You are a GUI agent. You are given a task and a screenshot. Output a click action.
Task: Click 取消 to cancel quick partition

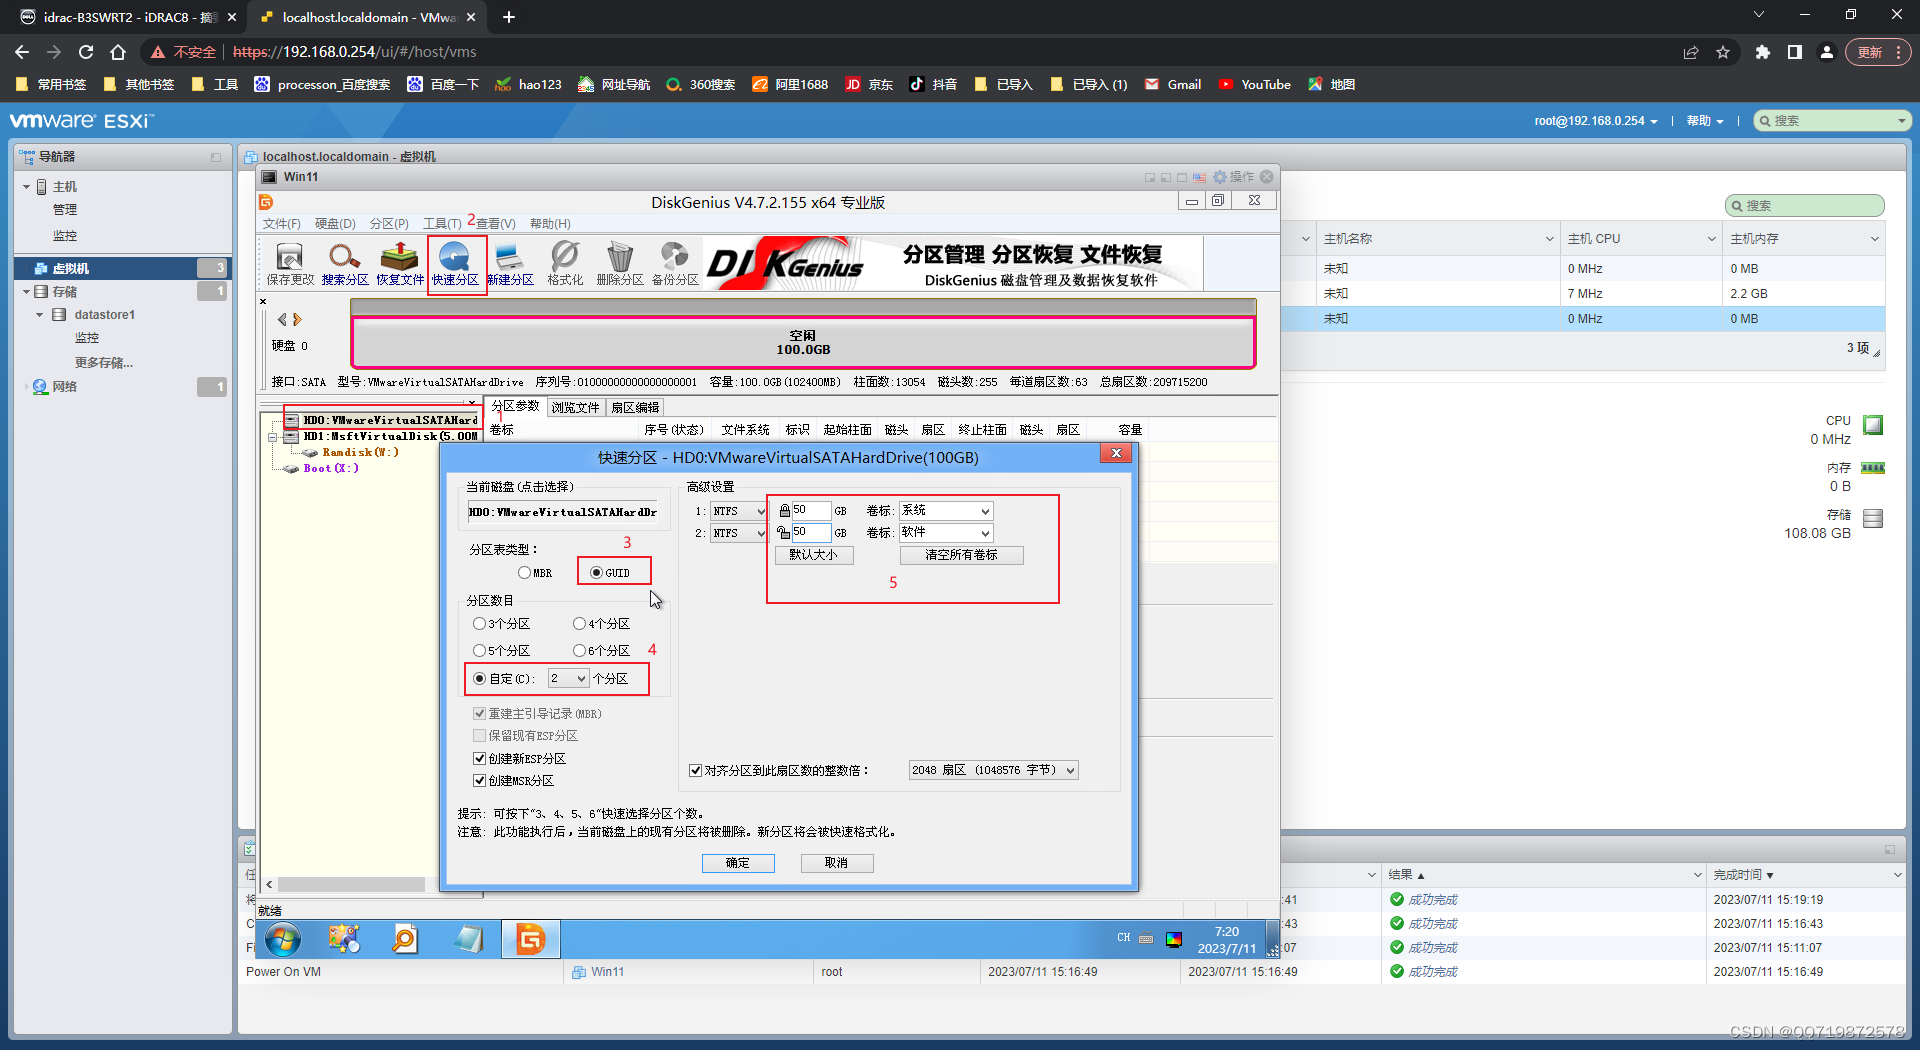(x=837, y=863)
